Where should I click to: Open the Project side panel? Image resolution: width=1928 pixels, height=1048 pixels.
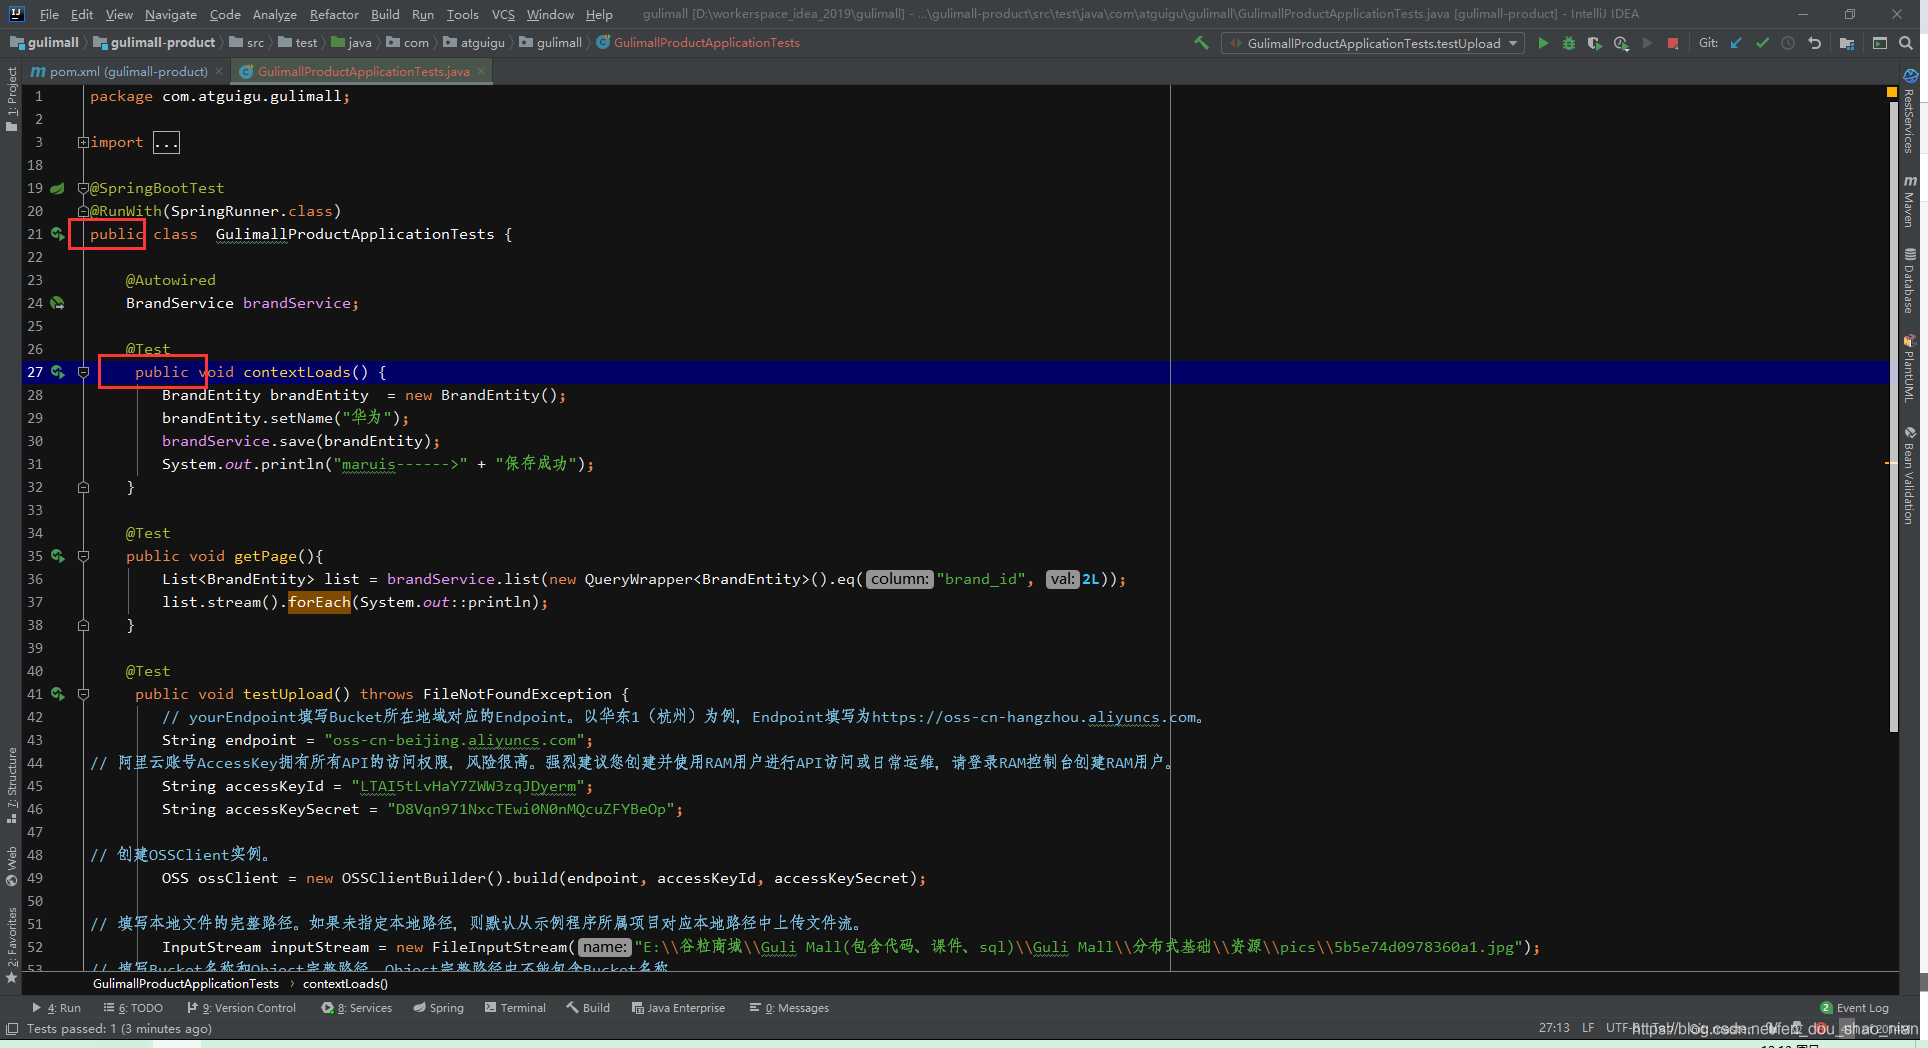12,99
